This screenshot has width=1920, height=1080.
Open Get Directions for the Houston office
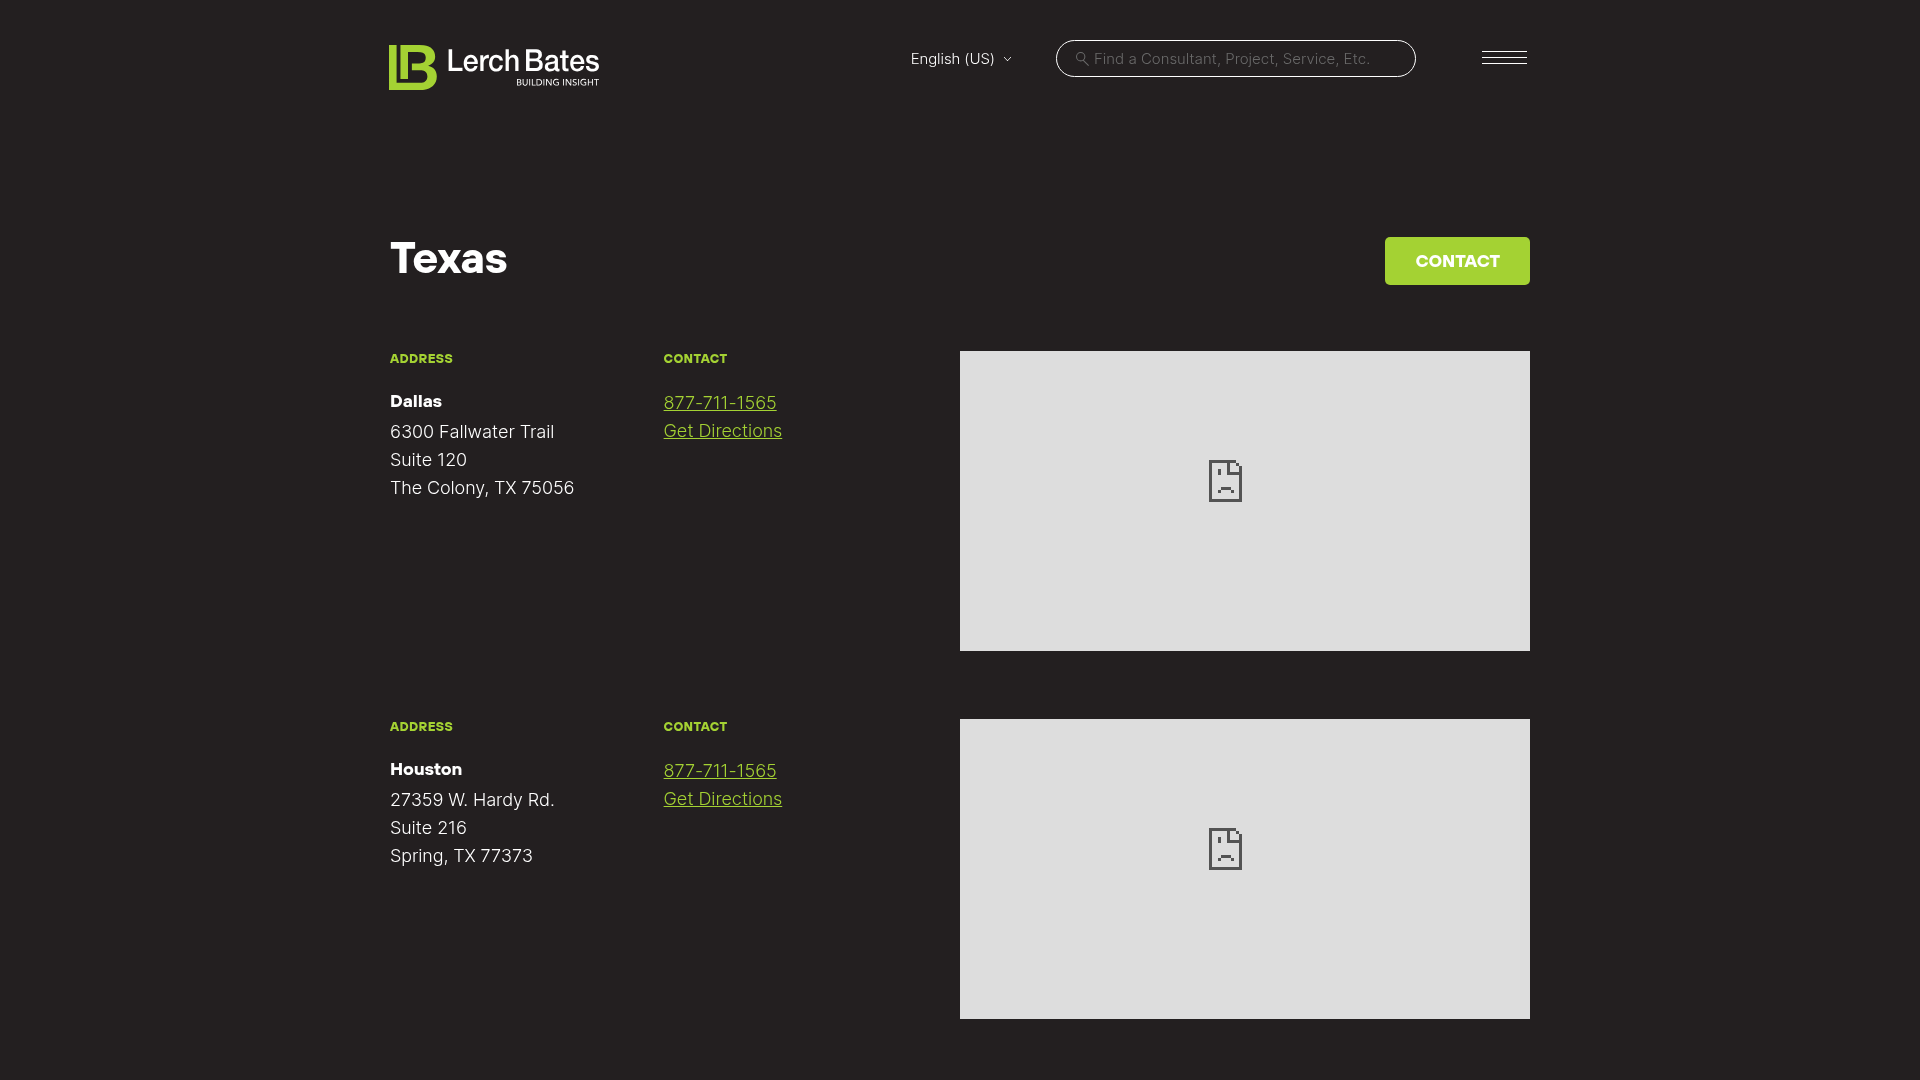pos(722,798)
